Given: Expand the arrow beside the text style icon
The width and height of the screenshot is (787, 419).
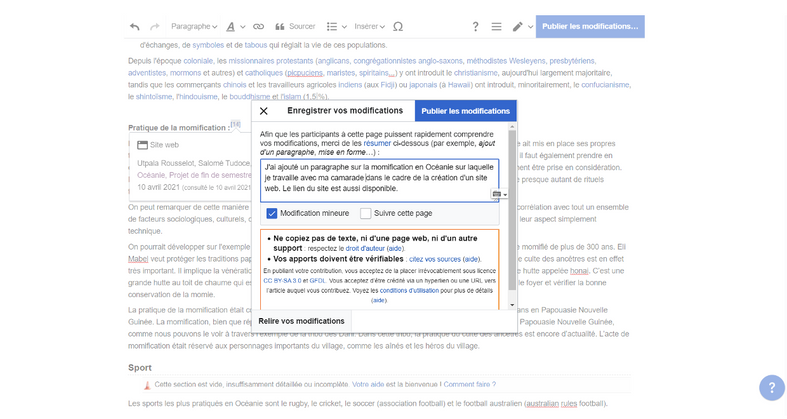Looking at the screenshot, I should coord(243,27).
